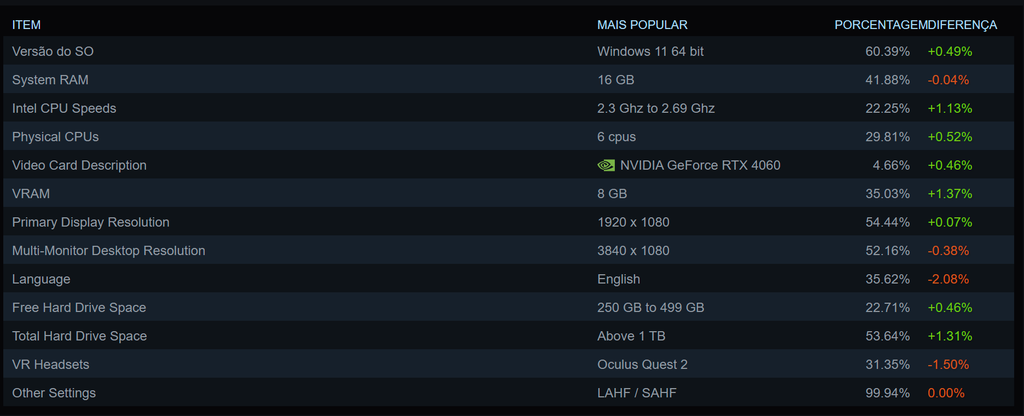Expand the Versão do SO row
The image size is (1024, 416).
(53, 51)
